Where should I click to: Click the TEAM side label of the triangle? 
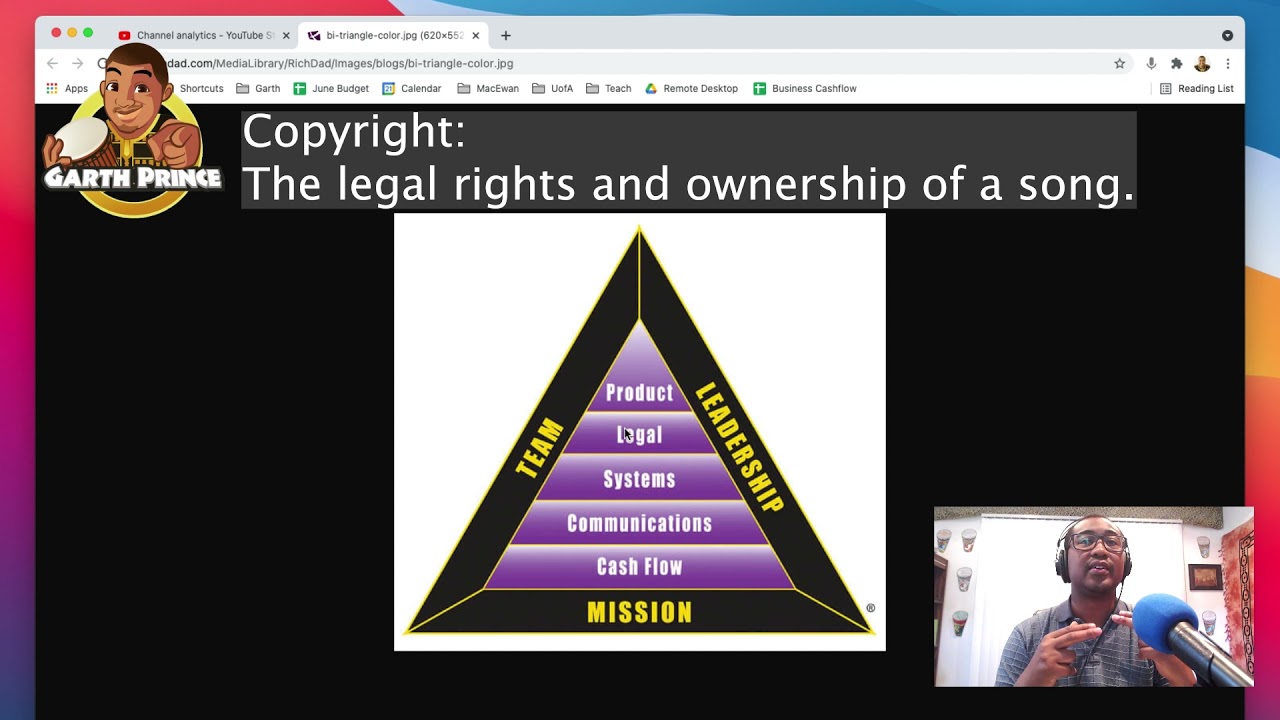pos(540,447)
